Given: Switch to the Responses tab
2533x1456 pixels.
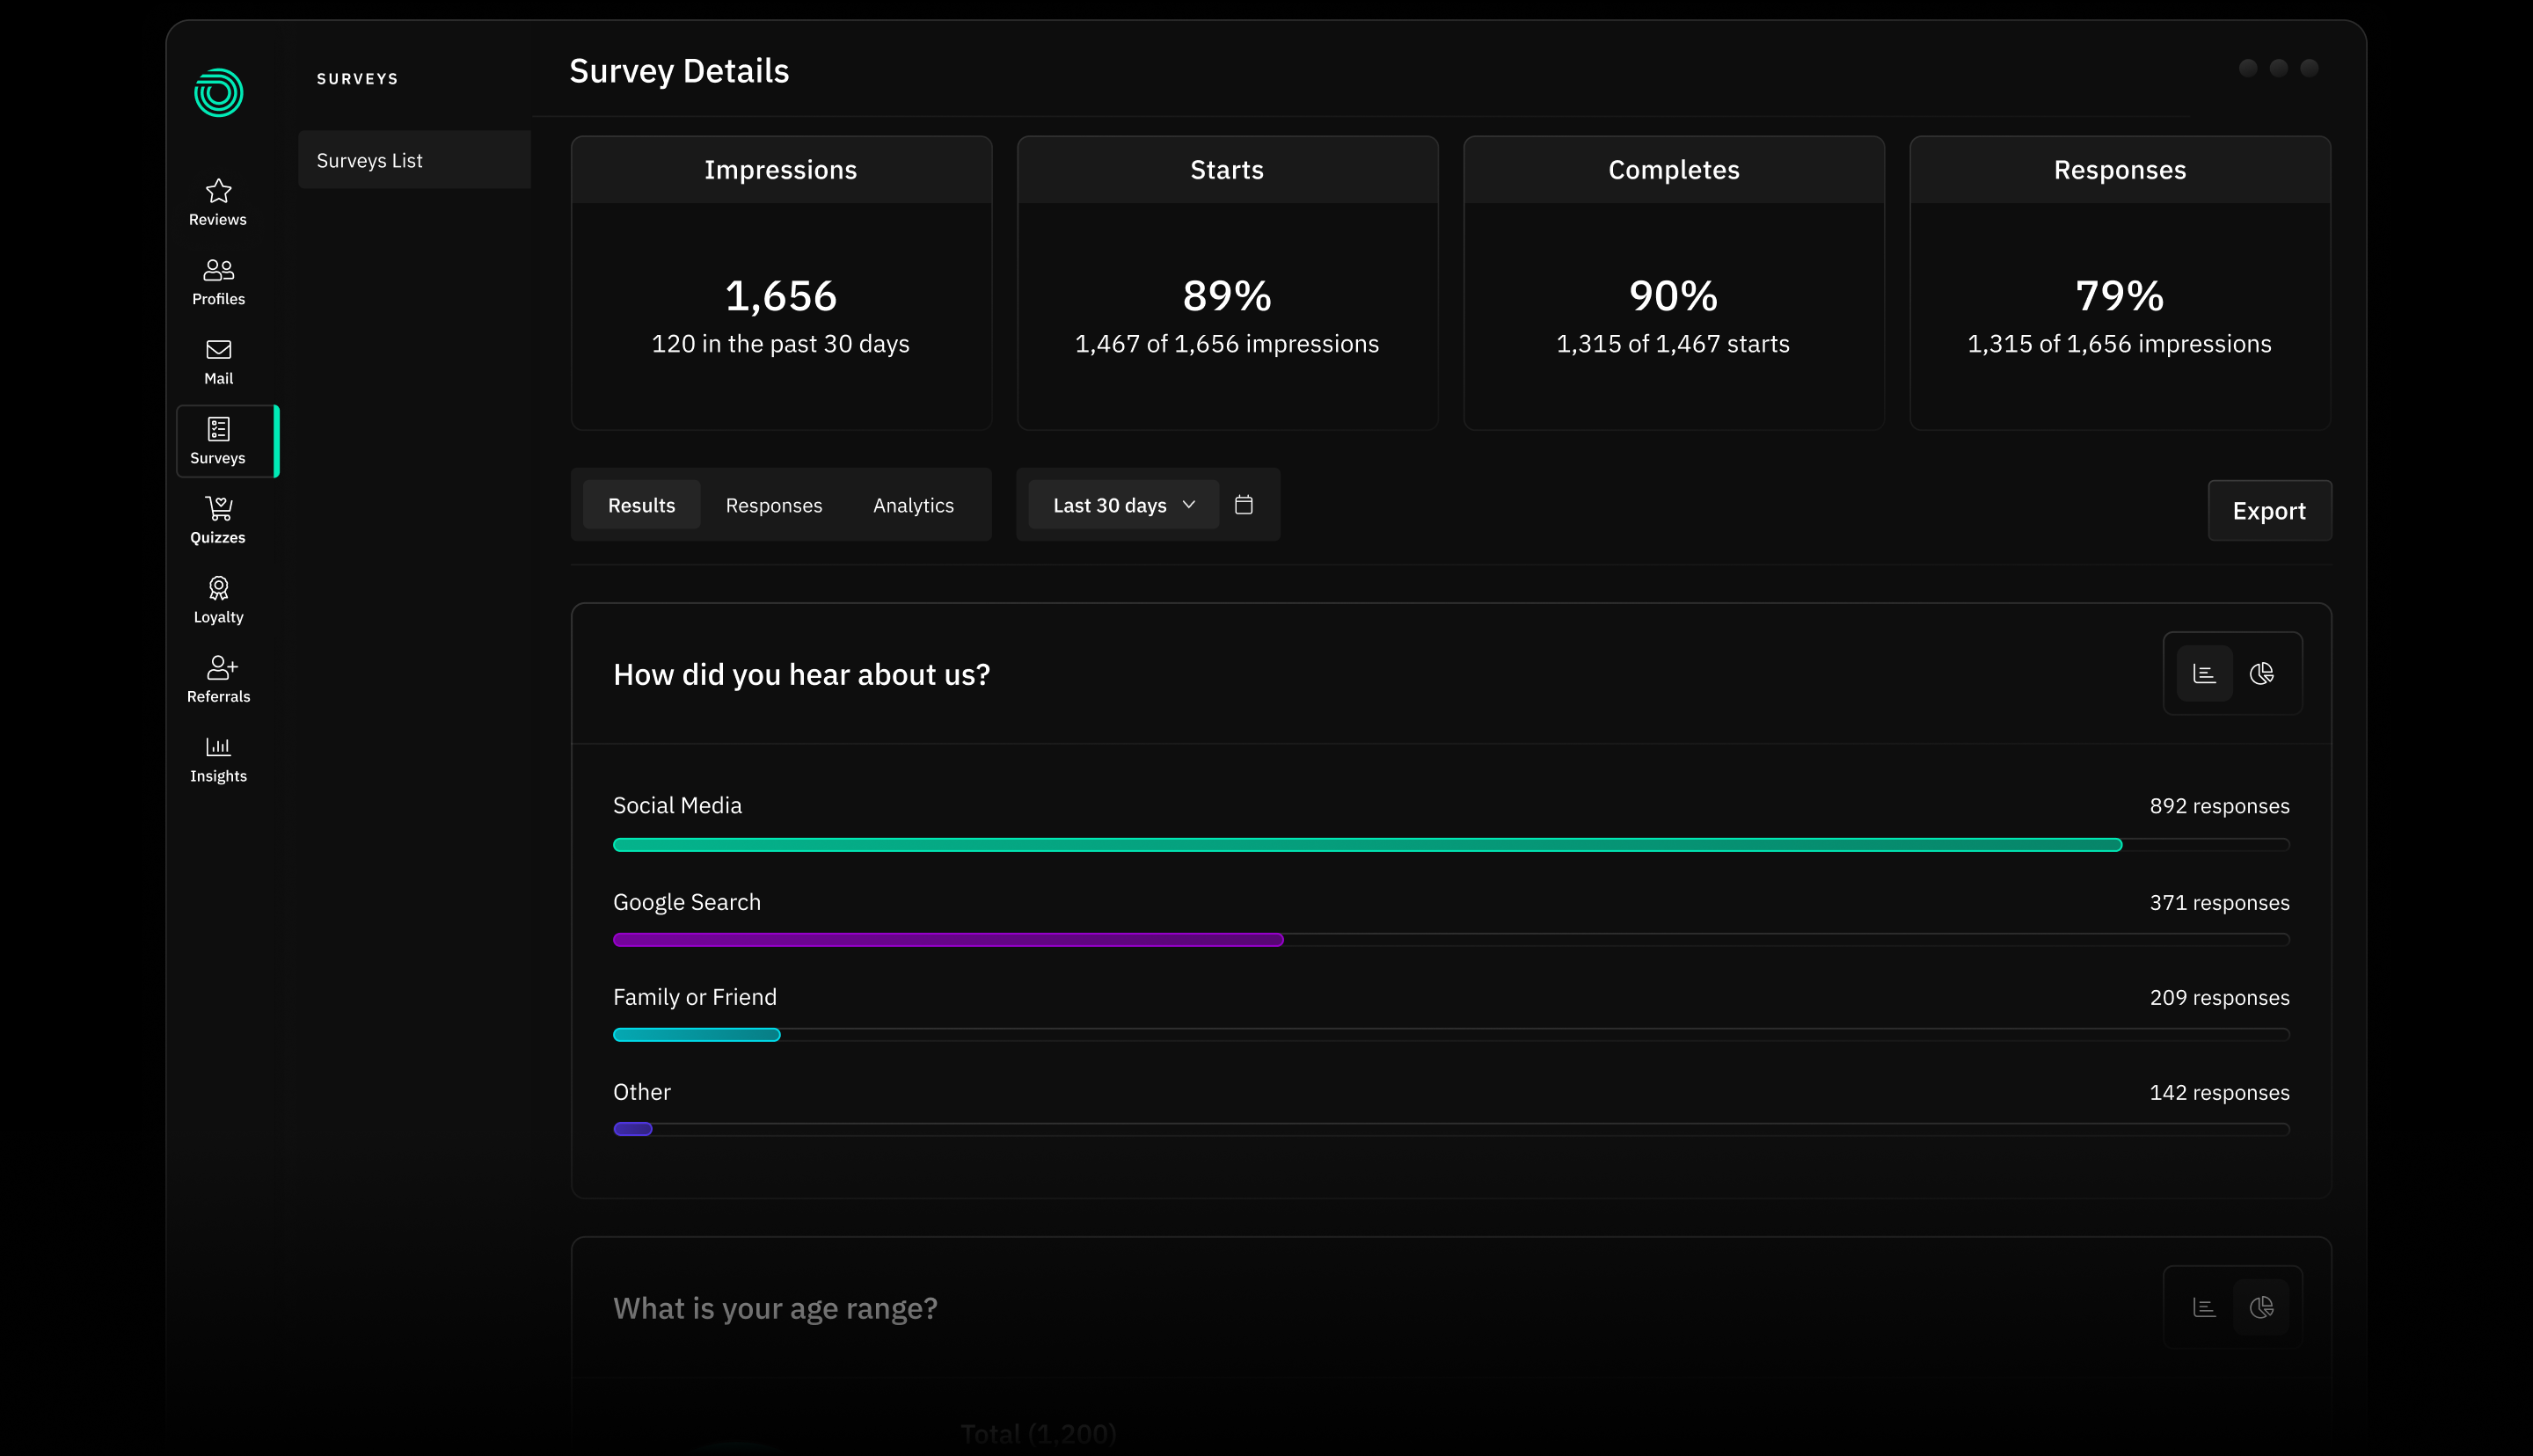Looking at the screenshot, I should pyautogui.click(x=774, y=505).
